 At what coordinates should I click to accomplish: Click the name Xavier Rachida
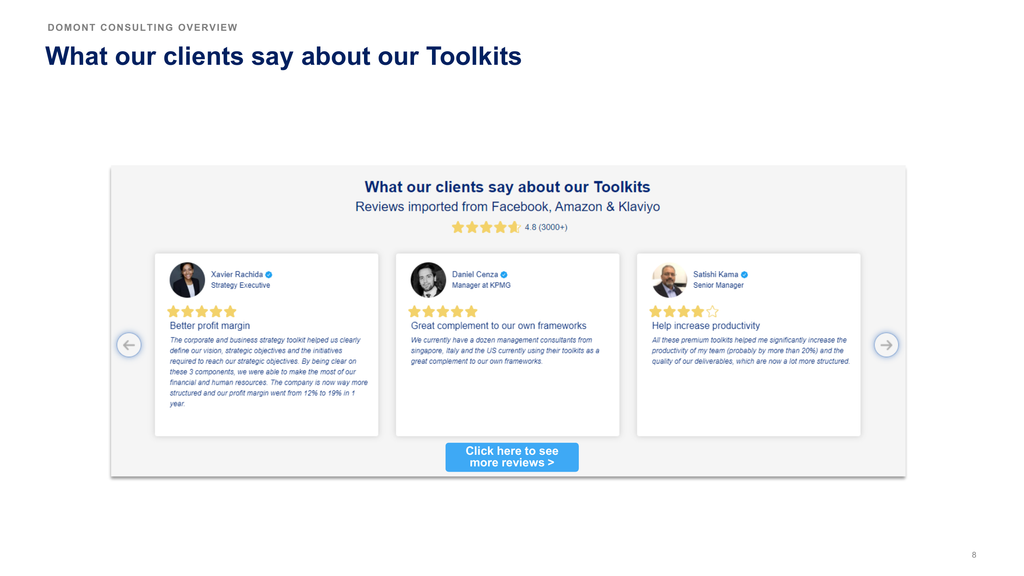236,275
